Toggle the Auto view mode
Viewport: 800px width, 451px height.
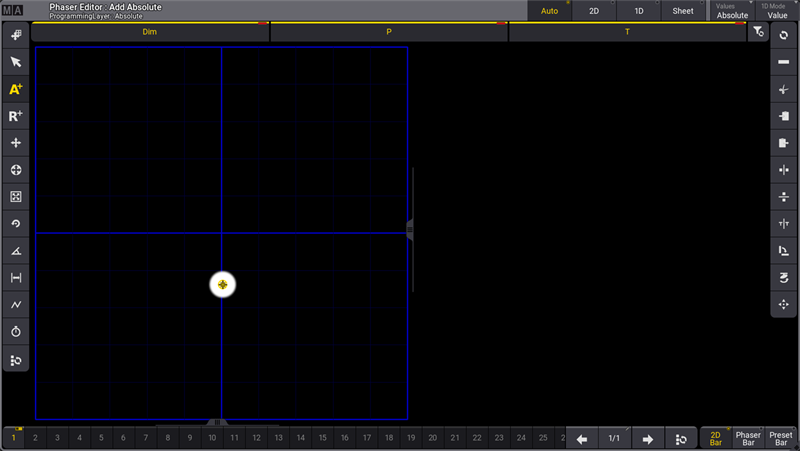point(549,11)
